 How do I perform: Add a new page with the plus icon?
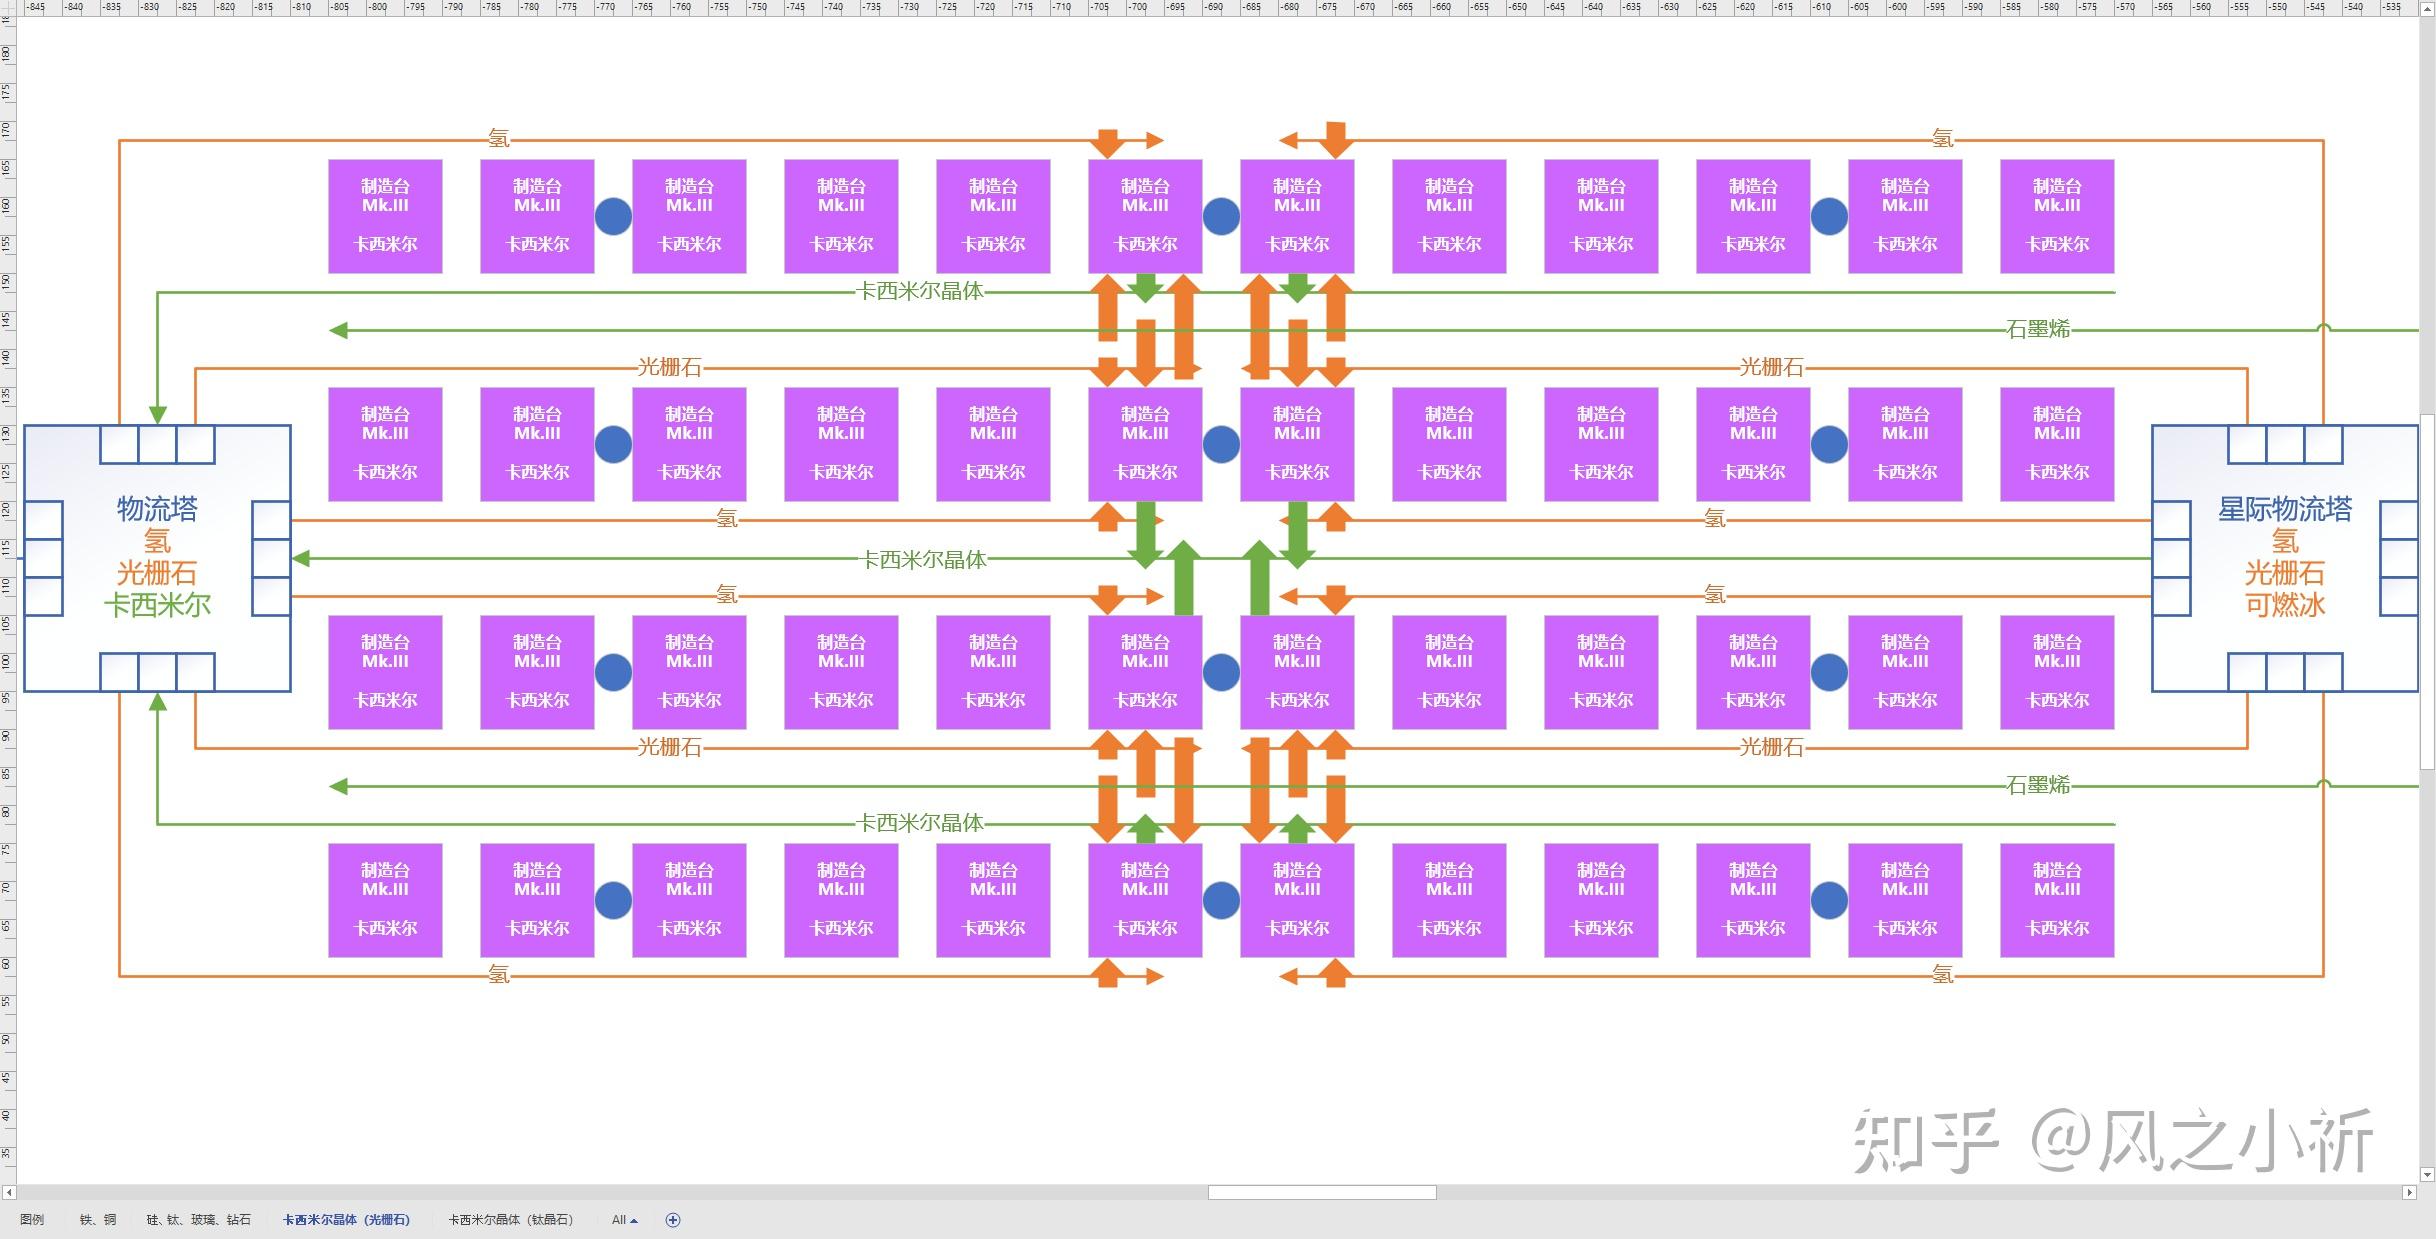[x=673, y=1220]
